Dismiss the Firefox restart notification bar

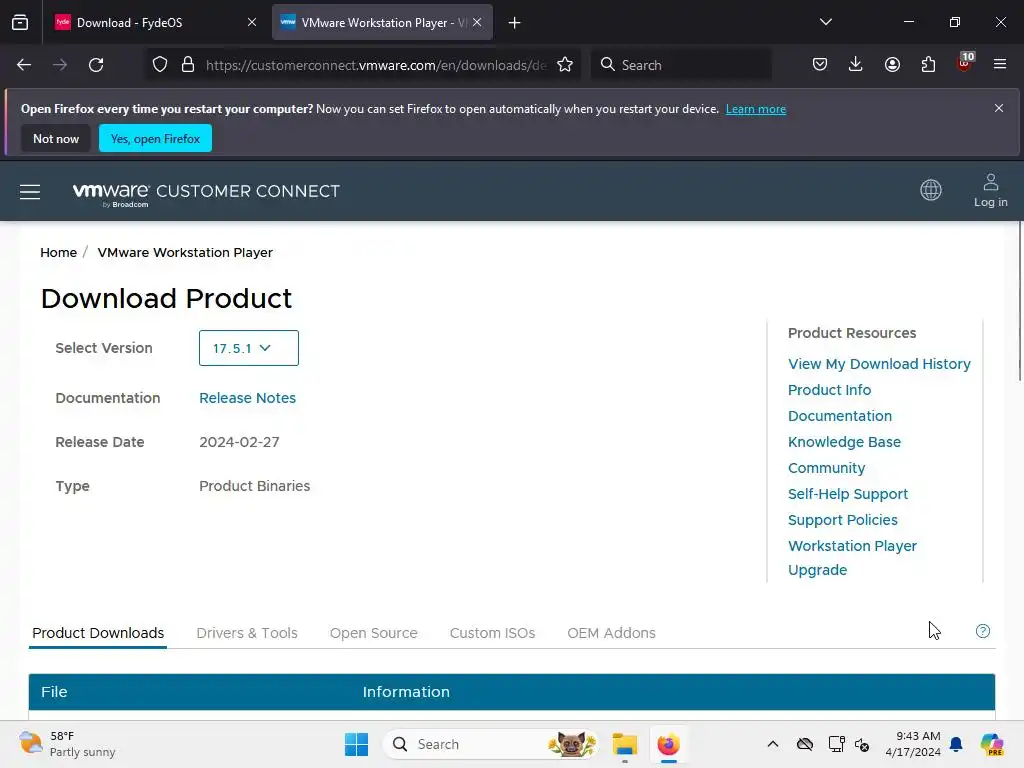999,108
